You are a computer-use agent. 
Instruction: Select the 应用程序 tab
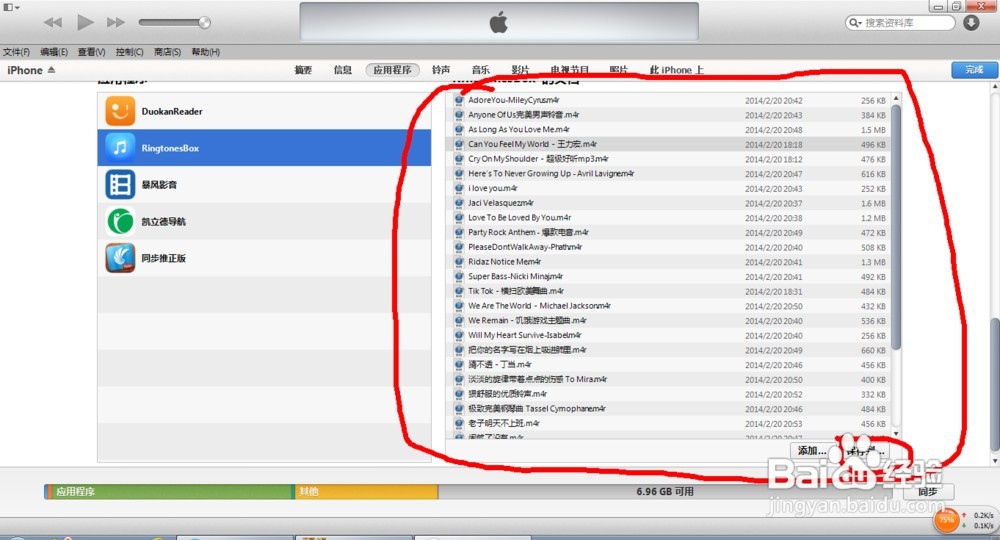[x=392, y=69]
